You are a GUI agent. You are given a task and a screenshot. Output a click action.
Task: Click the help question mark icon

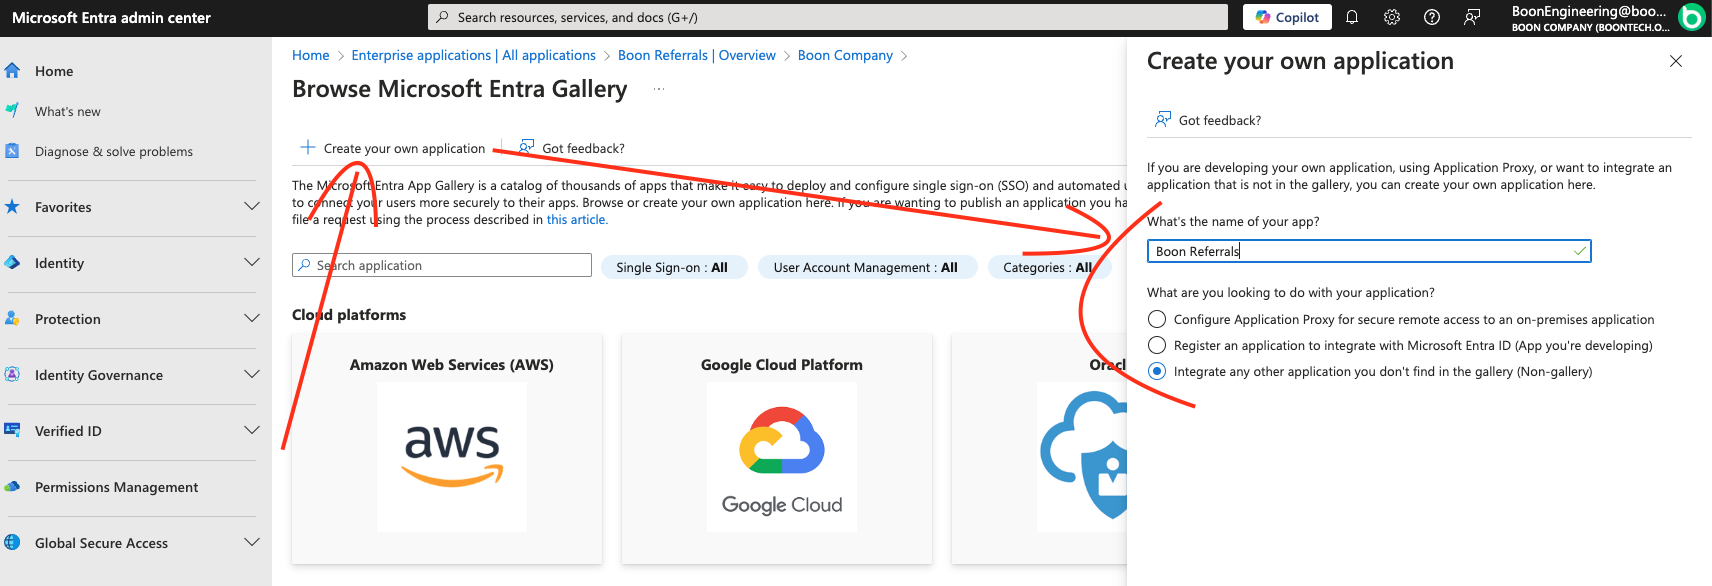(x=1432, y=17)
